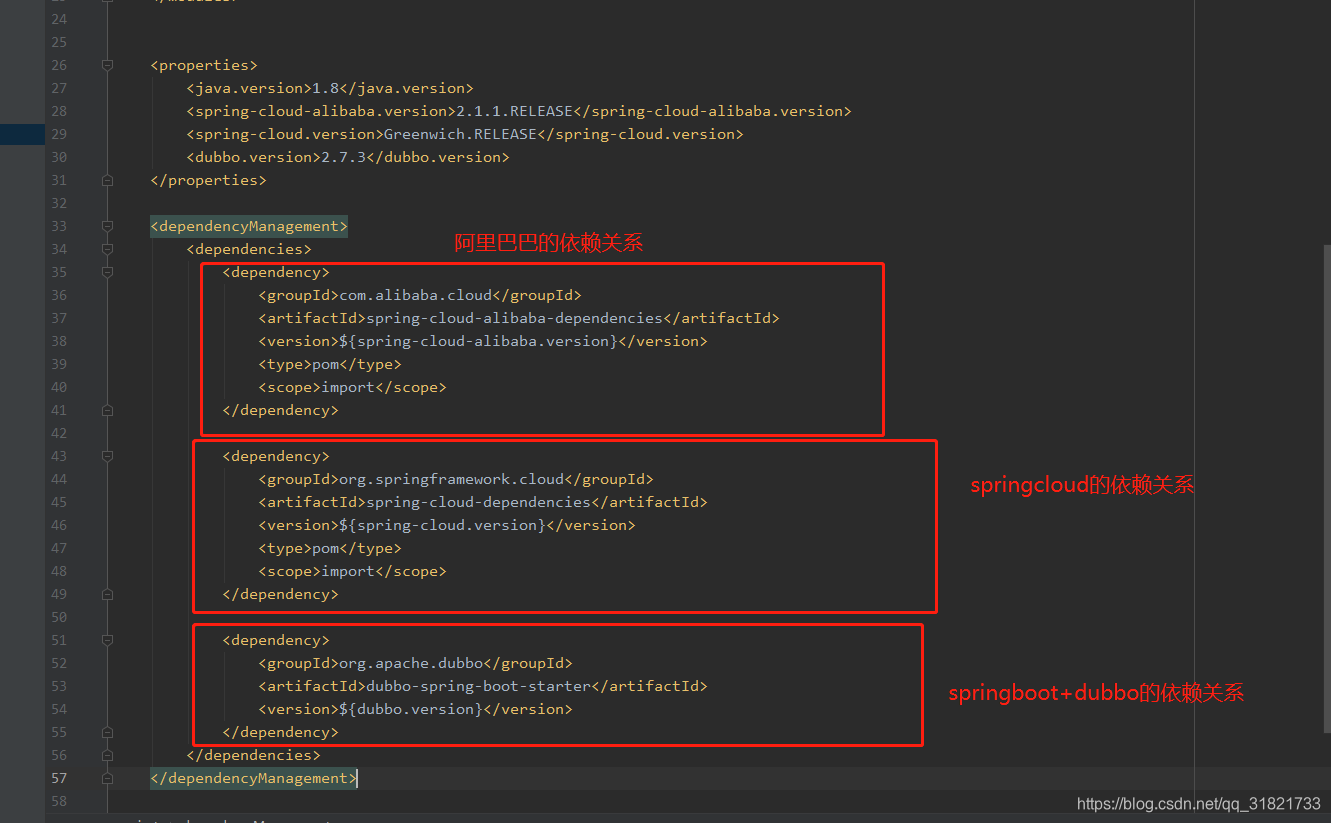1331x823 pixels.
Task: Click the opening dependencyManagement tag
Action: pyautogui.click(x=248, y=226)
